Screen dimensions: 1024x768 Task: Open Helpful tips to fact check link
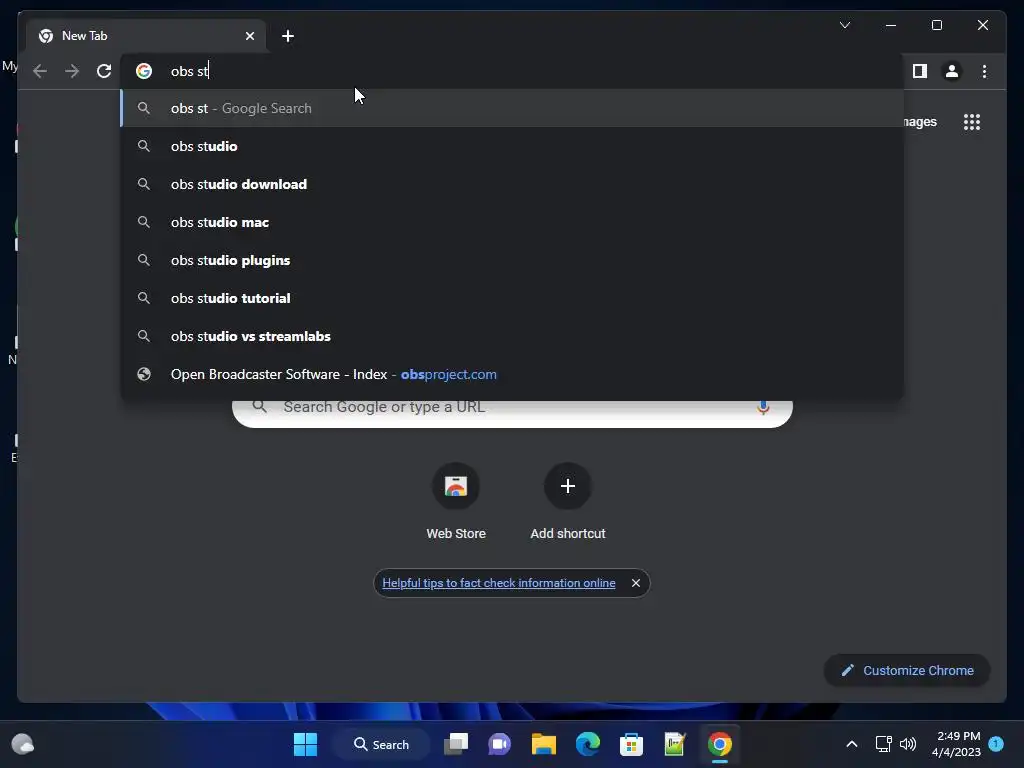click(498, 583)
